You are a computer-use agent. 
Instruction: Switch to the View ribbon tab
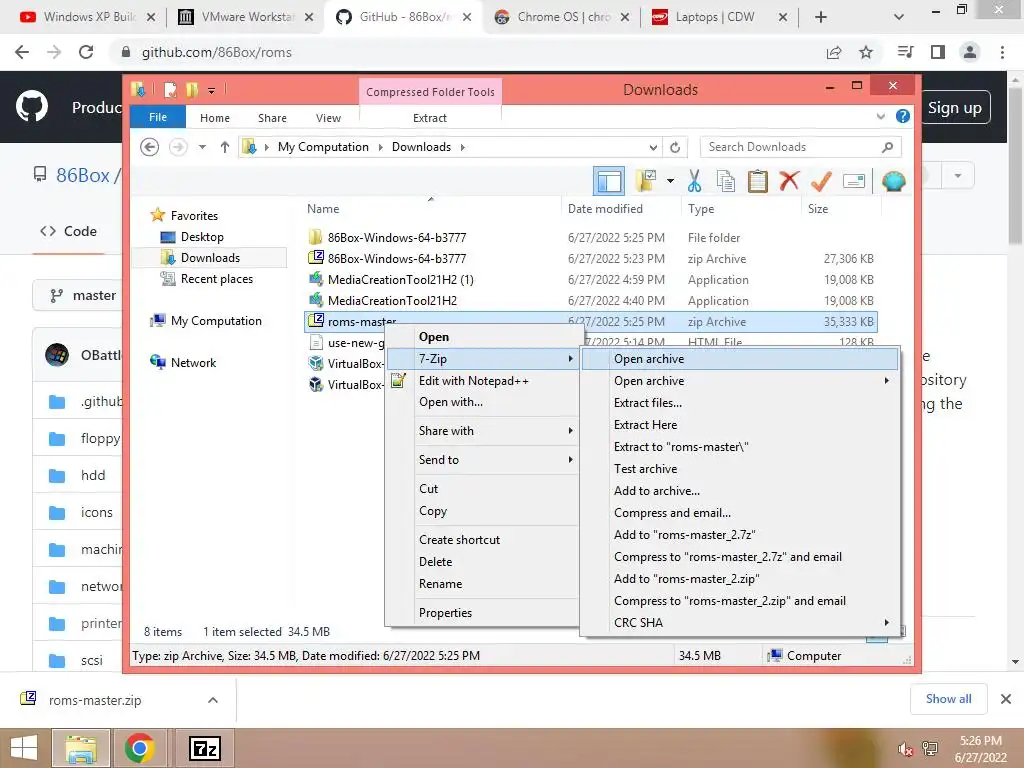(x=328, y=118)
